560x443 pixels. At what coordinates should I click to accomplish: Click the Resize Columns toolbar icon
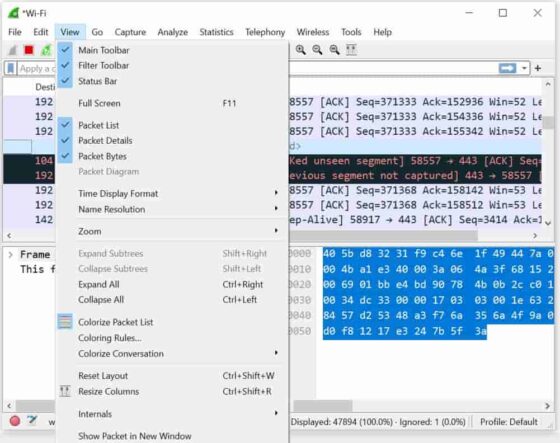(351, 50)
